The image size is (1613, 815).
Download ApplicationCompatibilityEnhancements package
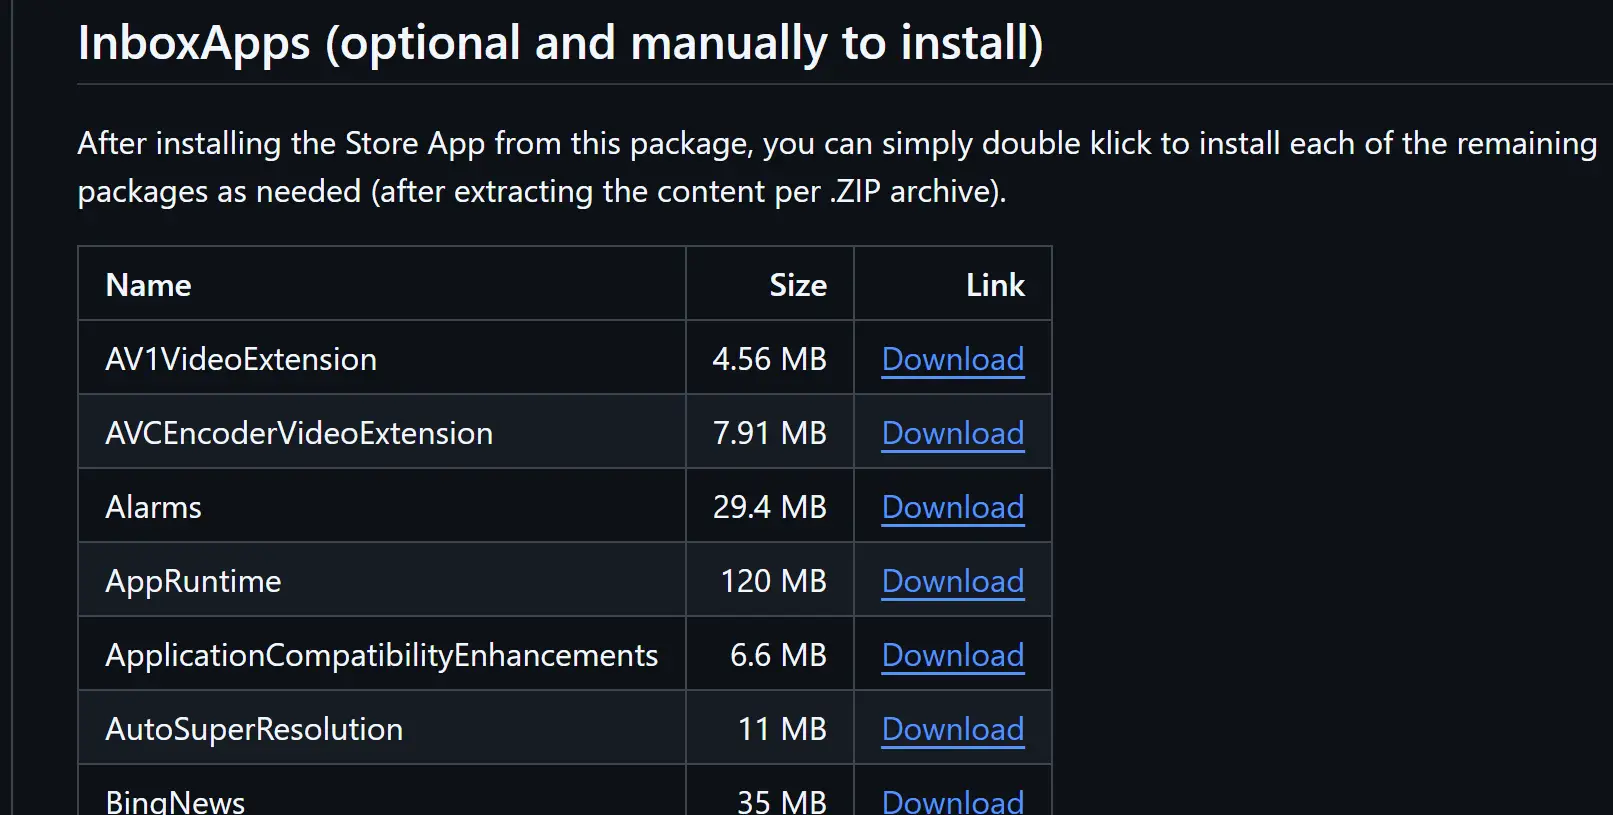pos(951,655)
